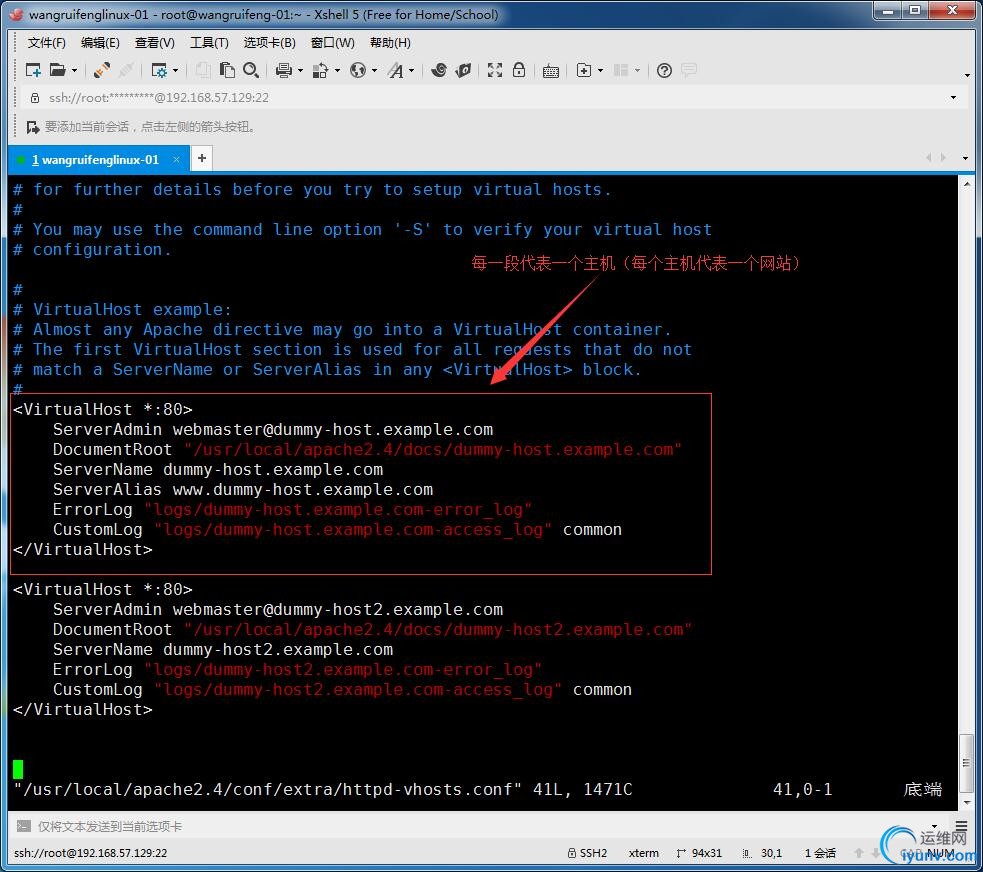Click the Paste clipboard icon
This screenshot has height=872, width=983.
[226, 70]
